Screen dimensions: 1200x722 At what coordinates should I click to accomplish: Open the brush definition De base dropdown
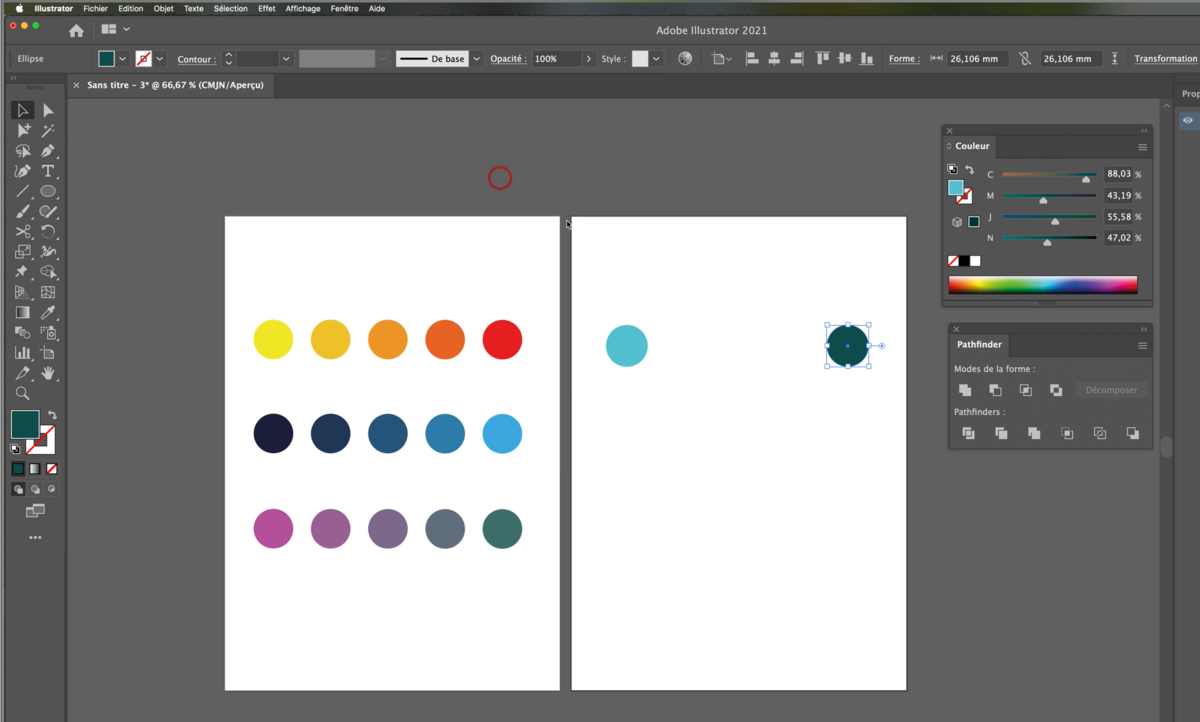[x=476, y=59]
